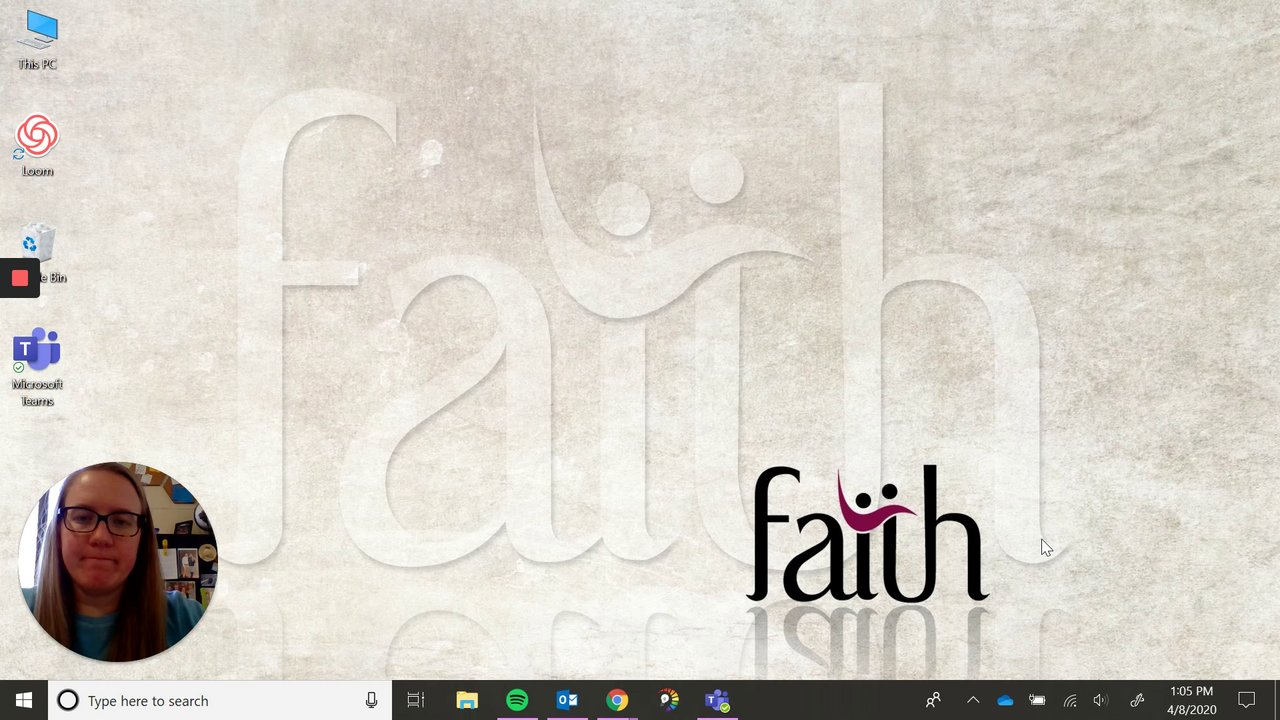Viewport: 1280px width, 720px height.
Task: Open Task View from the taskbar
Action: pos(416,701)
